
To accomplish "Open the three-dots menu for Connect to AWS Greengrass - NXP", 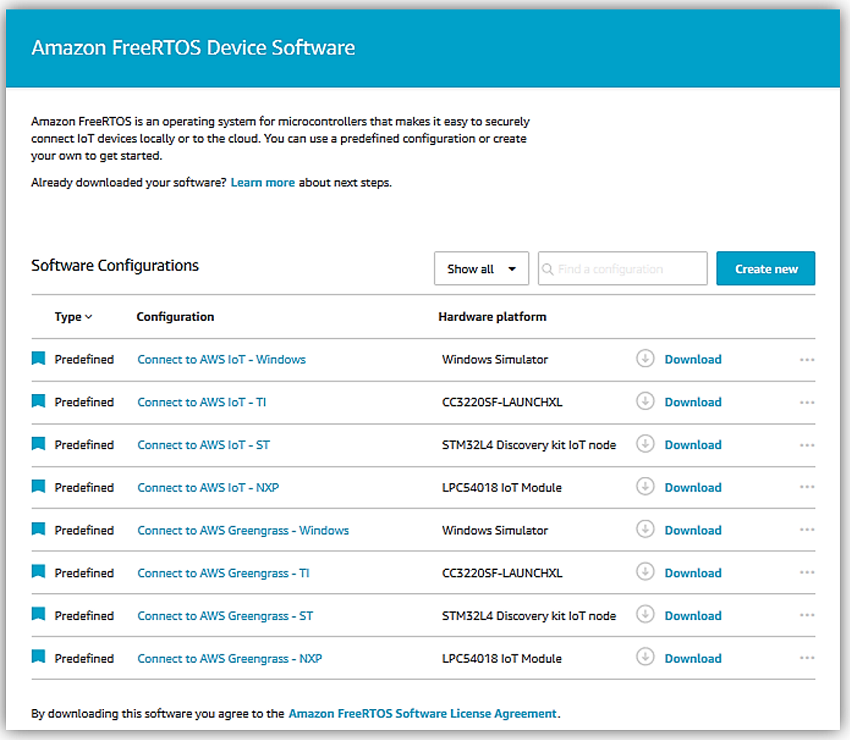I will [807, 659].
